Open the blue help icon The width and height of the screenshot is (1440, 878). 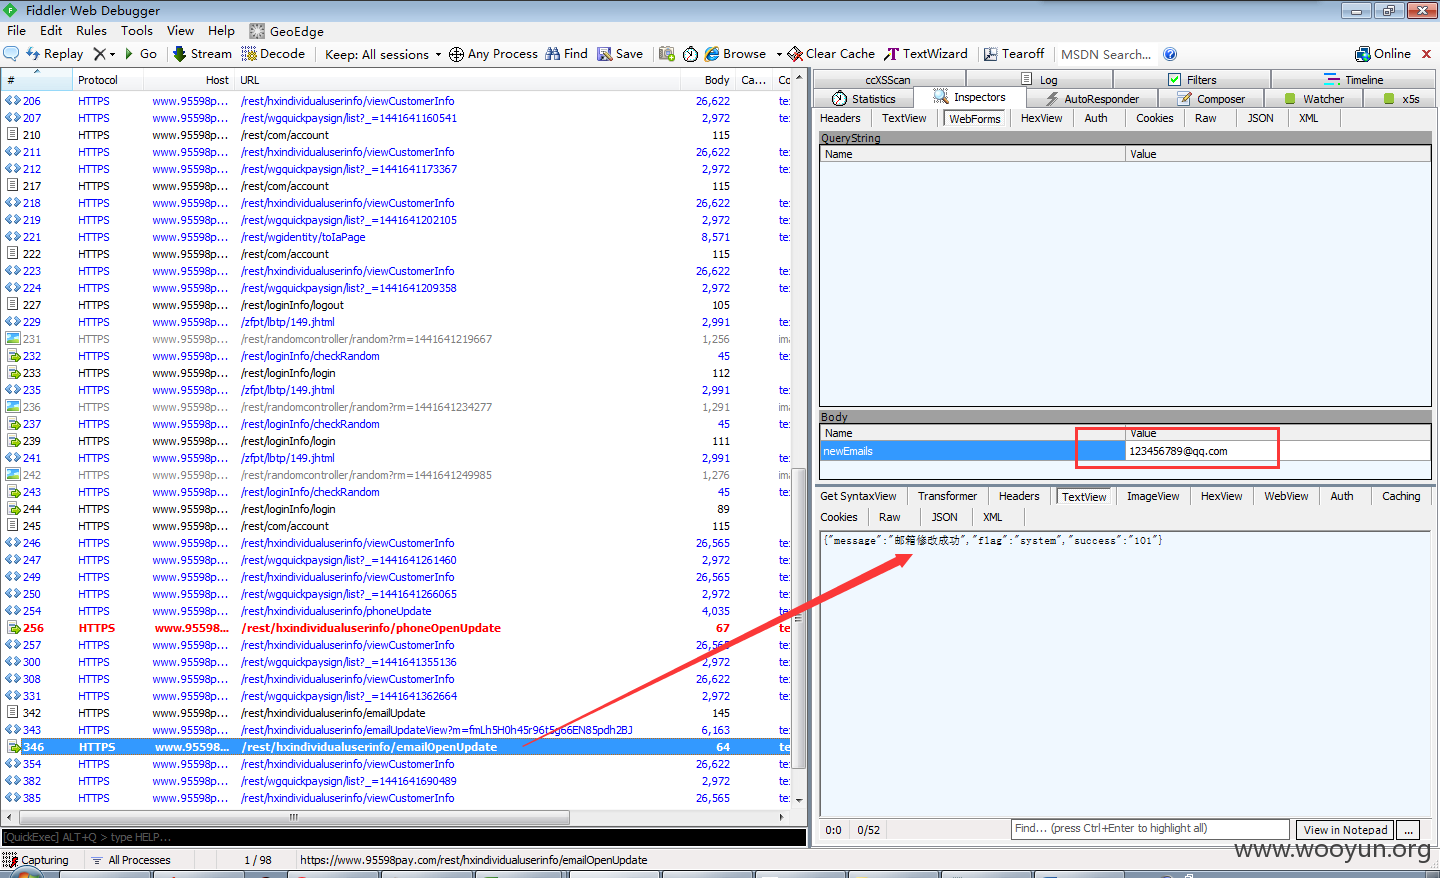click(1170, 54)
